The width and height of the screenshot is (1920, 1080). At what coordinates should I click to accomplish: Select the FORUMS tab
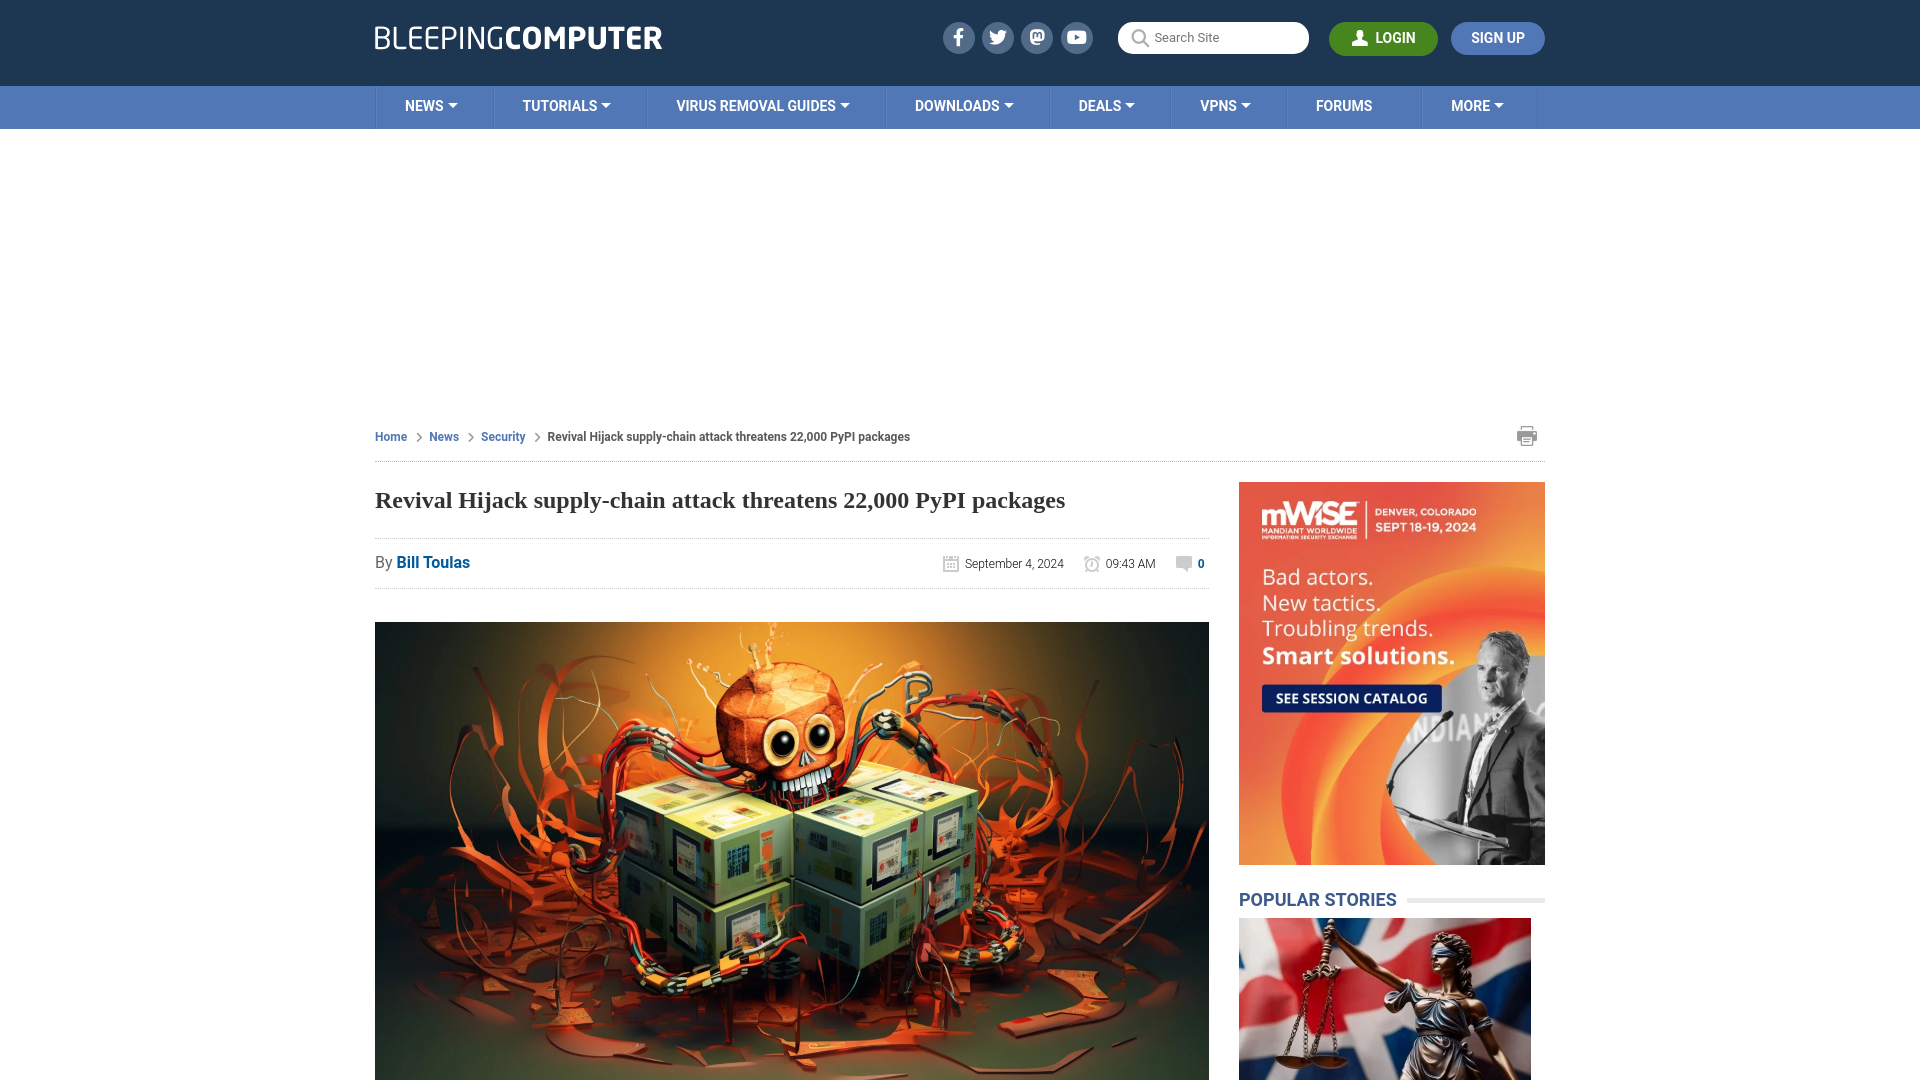coord(1344,105)
